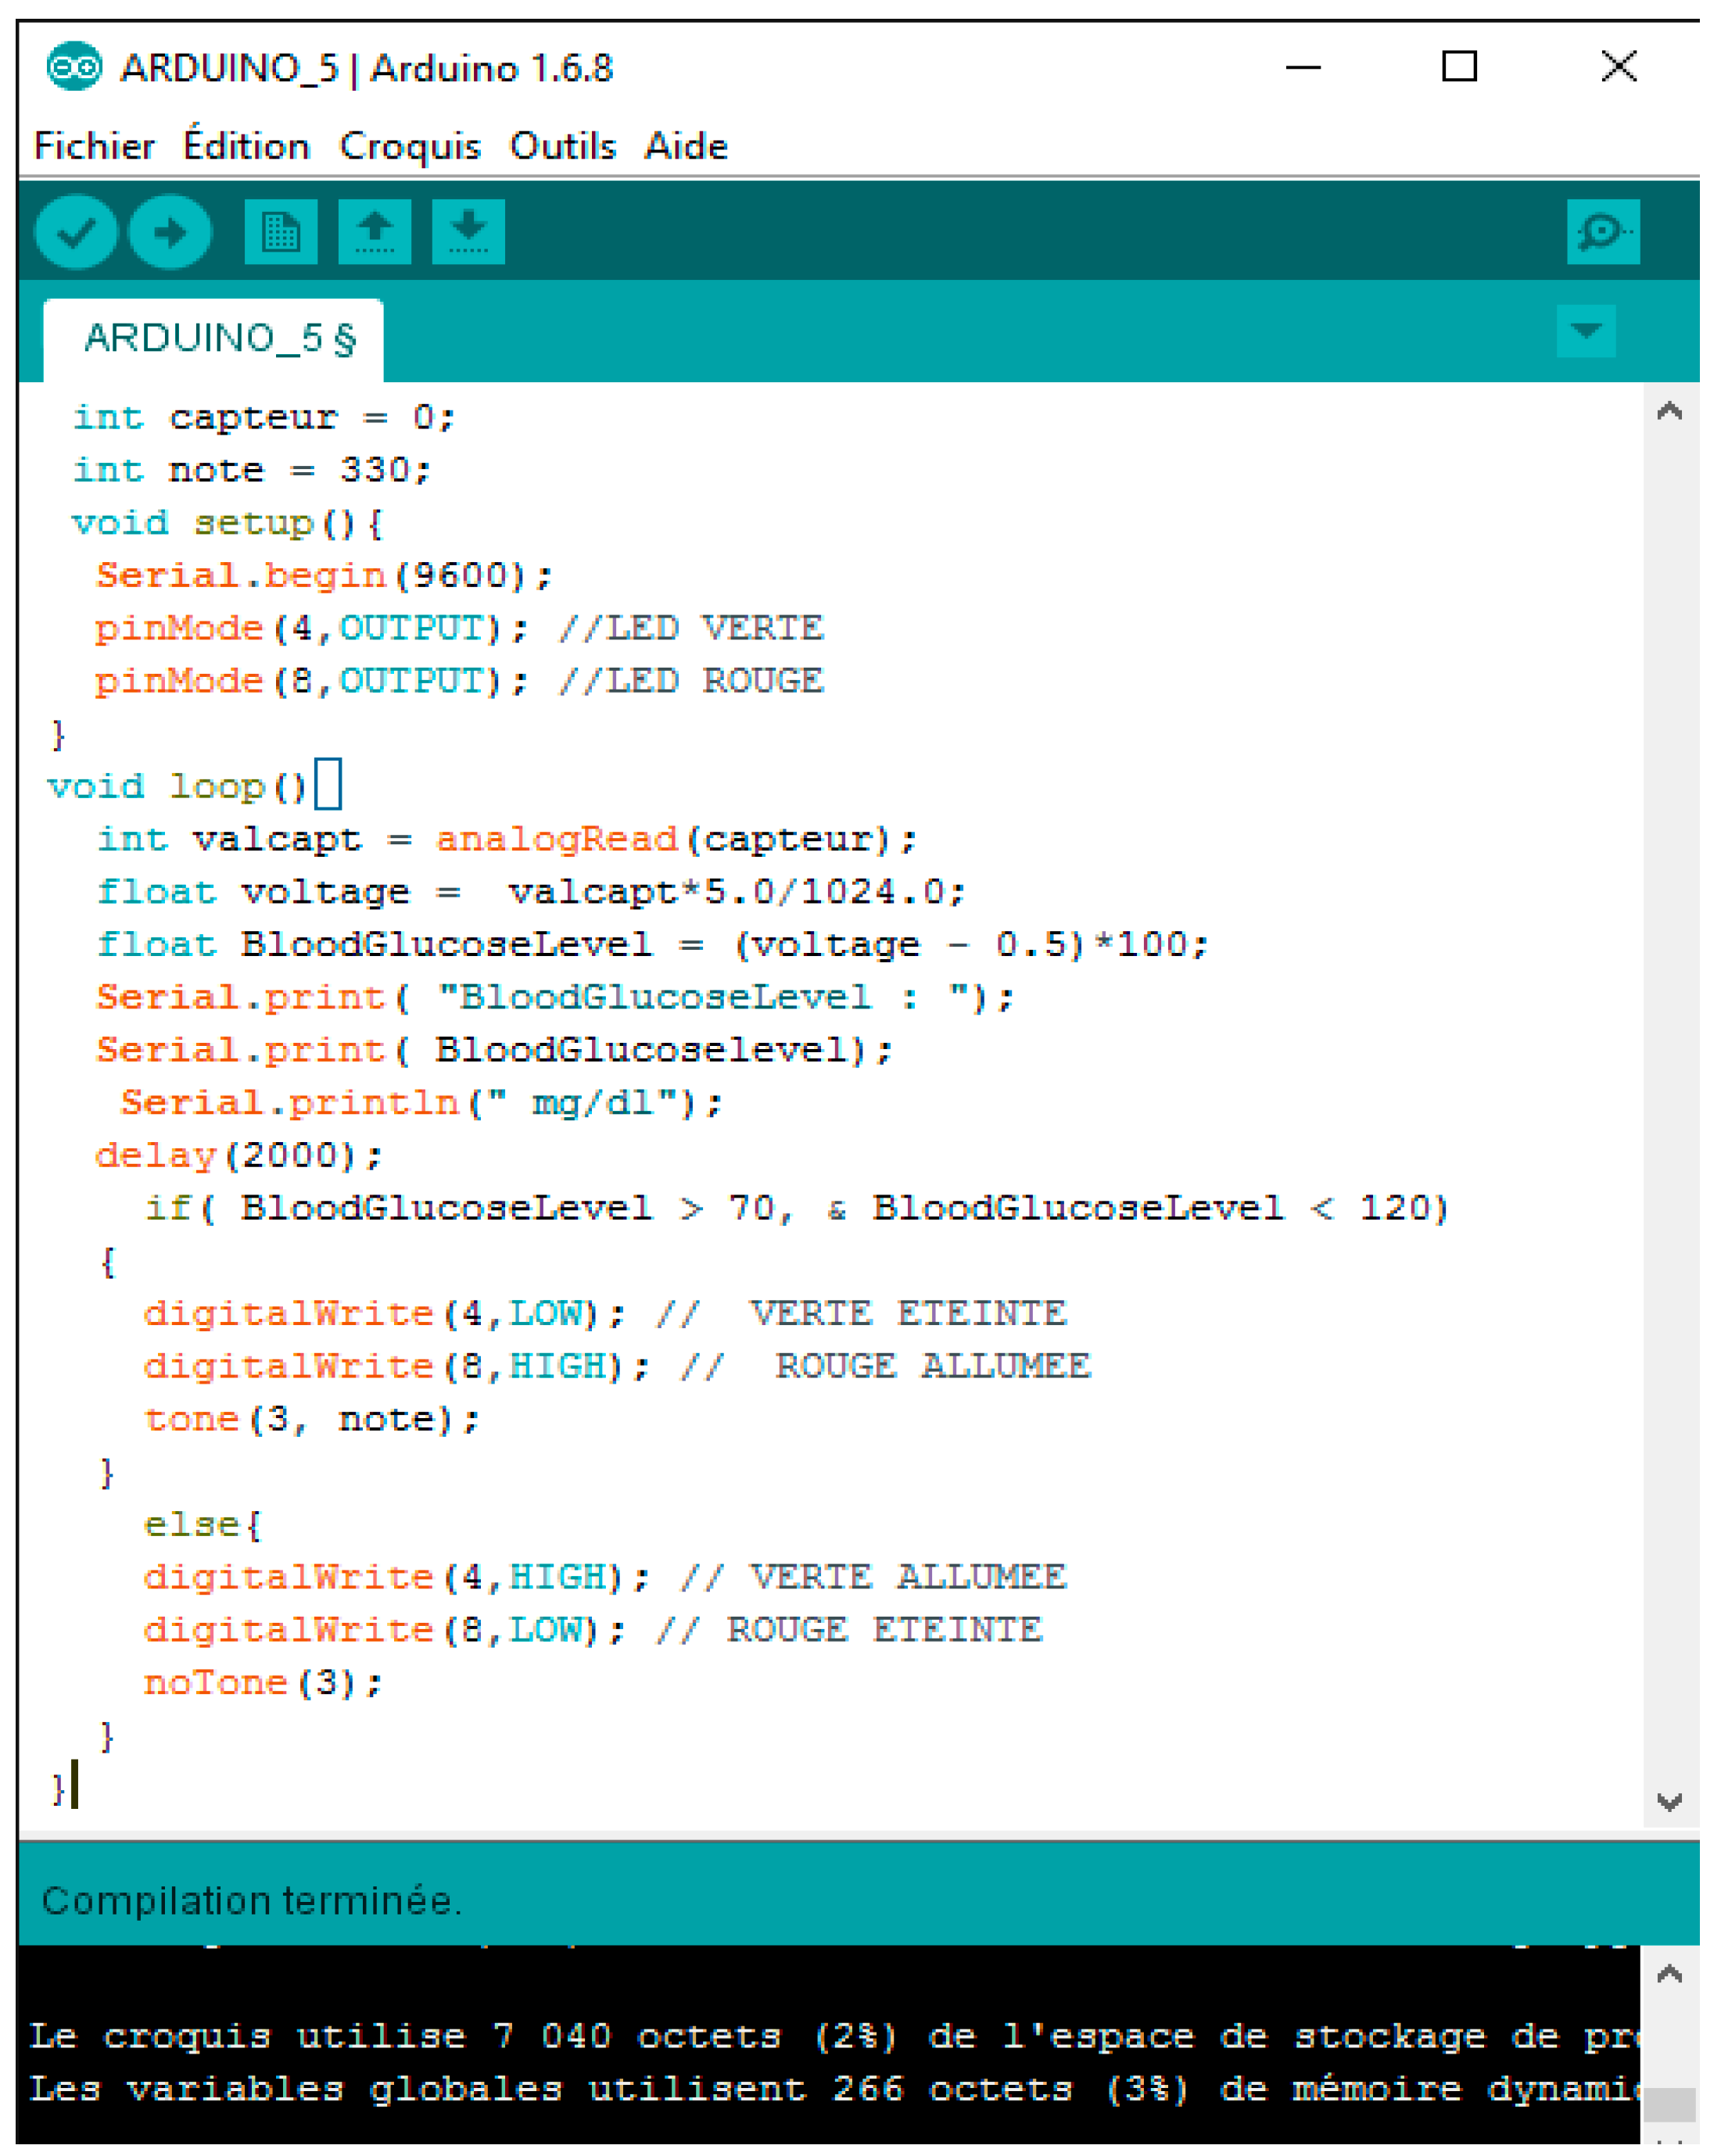Viewport: 1721px width, 2156px height.
Task: Open the Édition menu
Action: pos(246,146)
